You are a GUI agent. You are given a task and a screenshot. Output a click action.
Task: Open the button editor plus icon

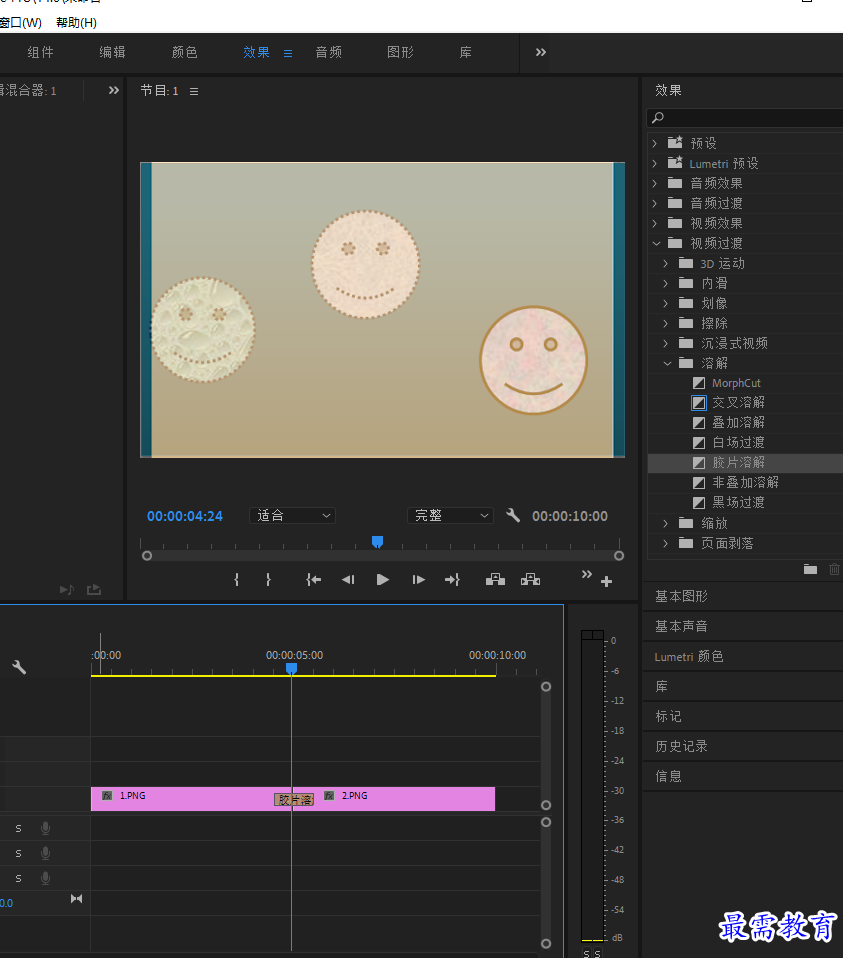point(606,582)
